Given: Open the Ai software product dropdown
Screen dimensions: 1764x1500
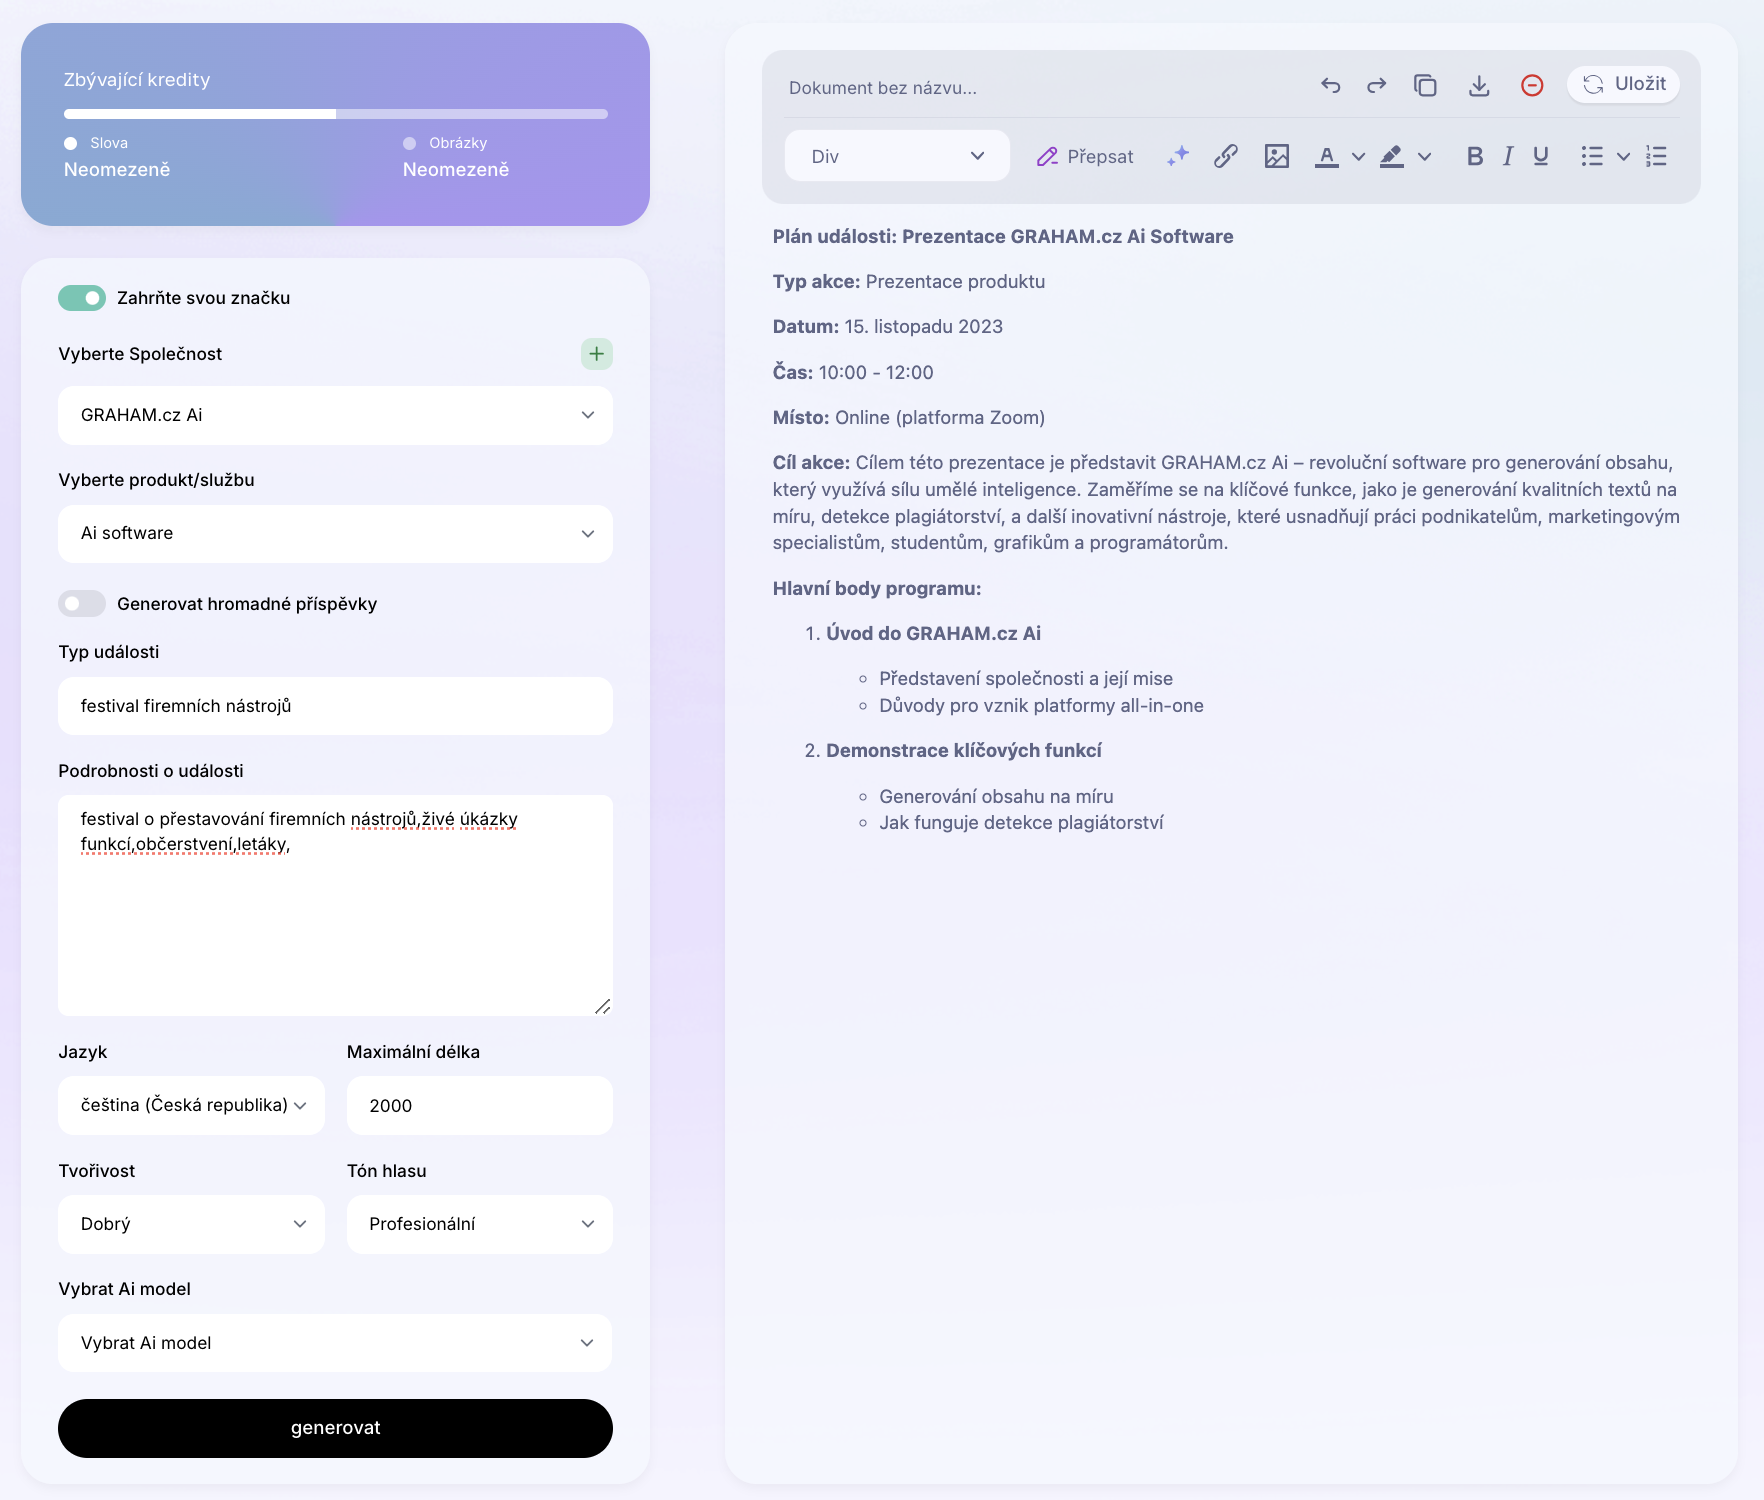Looking at the screenshot, I should [x=335, y=534].
